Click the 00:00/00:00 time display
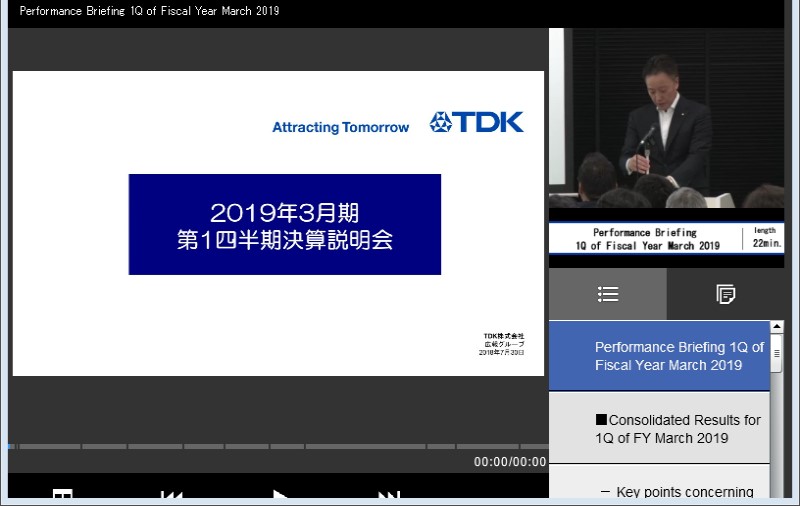The height and width of the screenshot is (506, 800). pos(510,462)
